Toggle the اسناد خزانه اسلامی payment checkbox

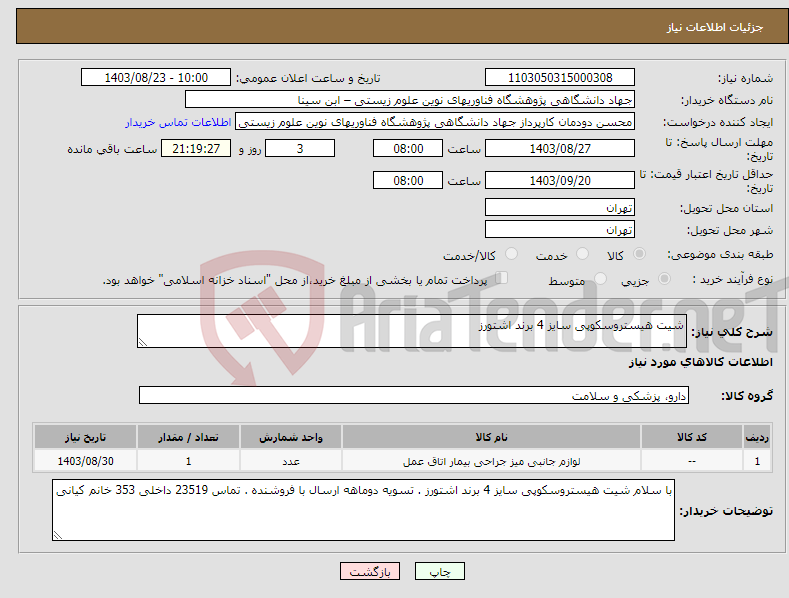(x=502, y=278)
